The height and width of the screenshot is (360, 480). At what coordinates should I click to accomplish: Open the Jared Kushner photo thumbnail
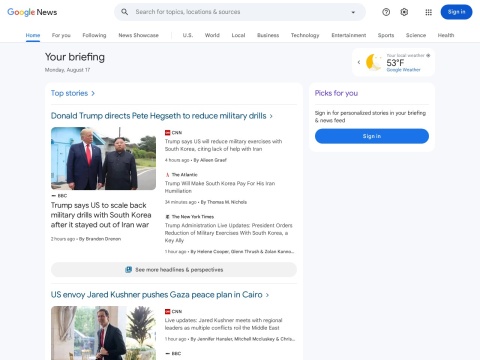103,333
